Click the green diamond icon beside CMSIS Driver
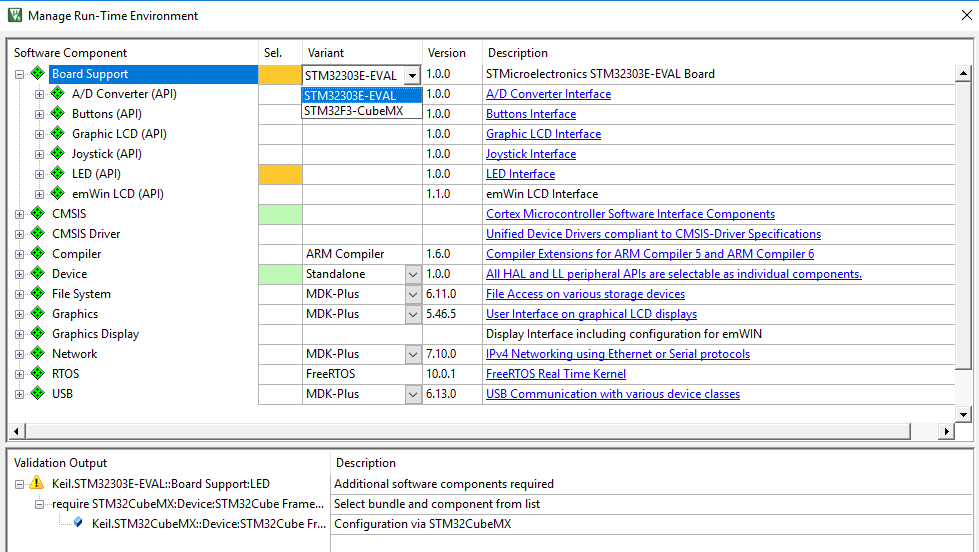Screen dimensions: 979x552 click(38, 233)
